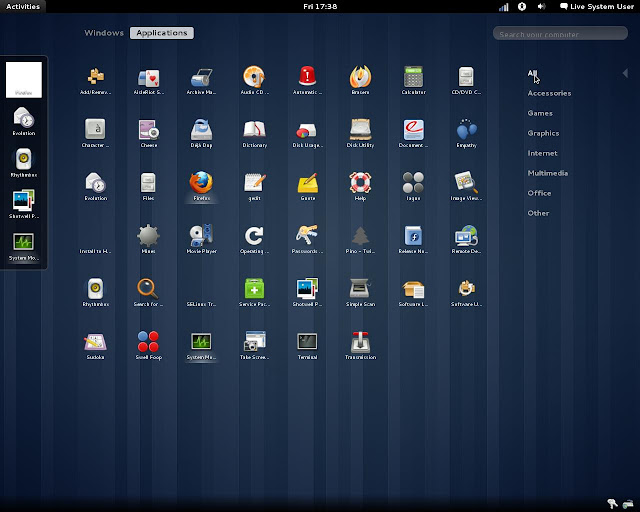Switch to the Windows tab
Viewport: 640px width, 512px height.
(104, 33)
